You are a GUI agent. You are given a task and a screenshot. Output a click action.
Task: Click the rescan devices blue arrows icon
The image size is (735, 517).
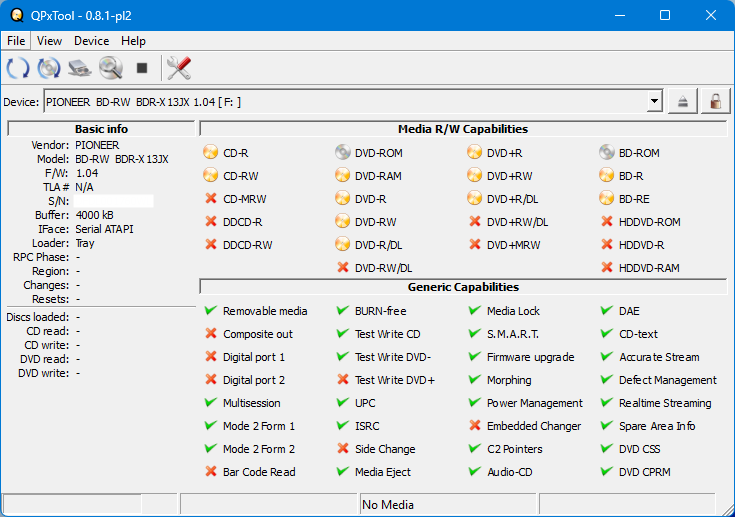pos(18,68)
